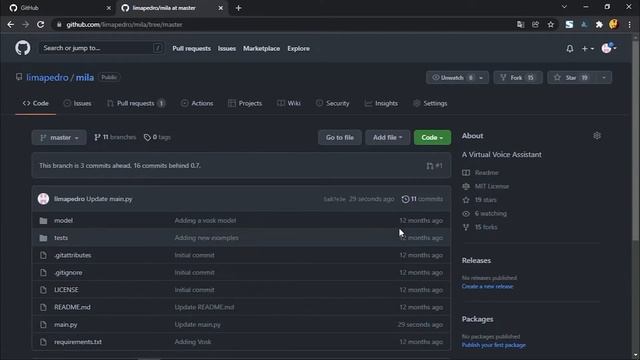Image resolution: width=640 pixels, height=360 pixels.
Task: Click the address bar URL
Action: coord(124,24)
